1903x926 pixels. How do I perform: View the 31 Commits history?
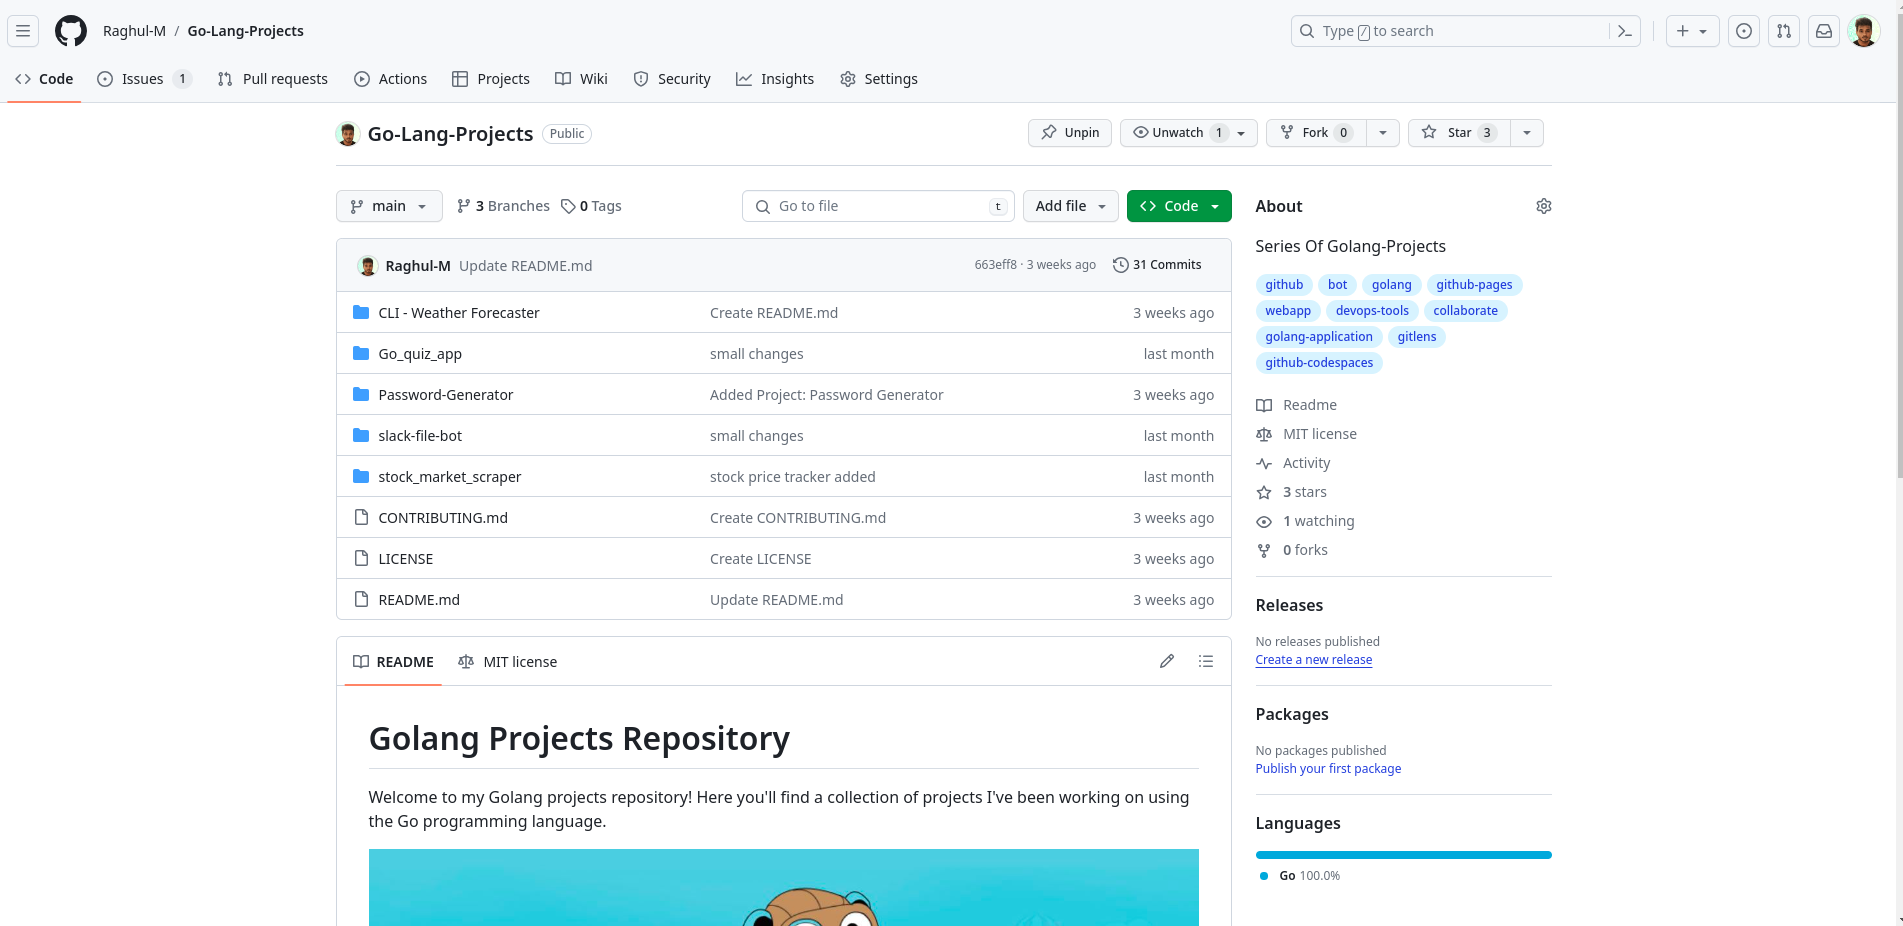(x=1157, y=265)
